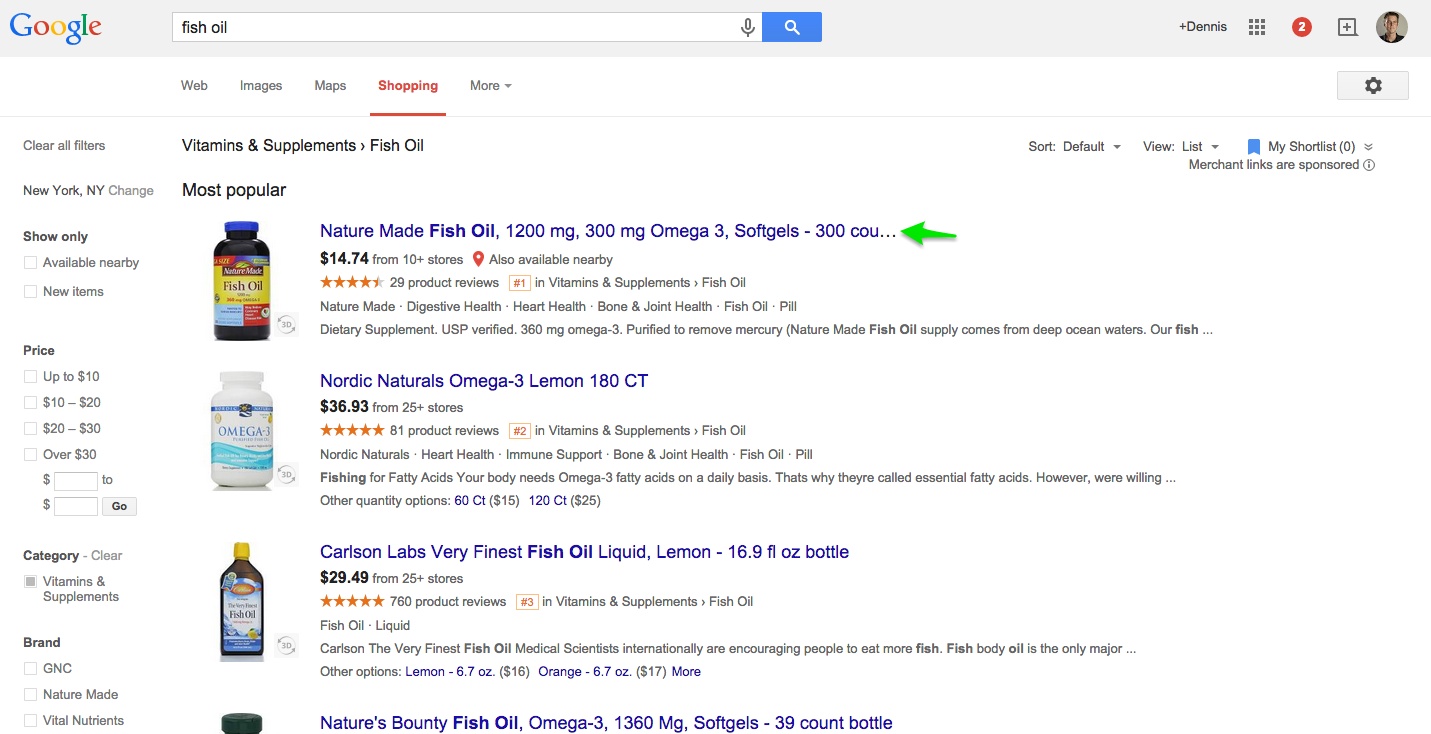Click Vitamins & Supplements breadcrumb
1431x734 pixels.
[x=269, y=146]
